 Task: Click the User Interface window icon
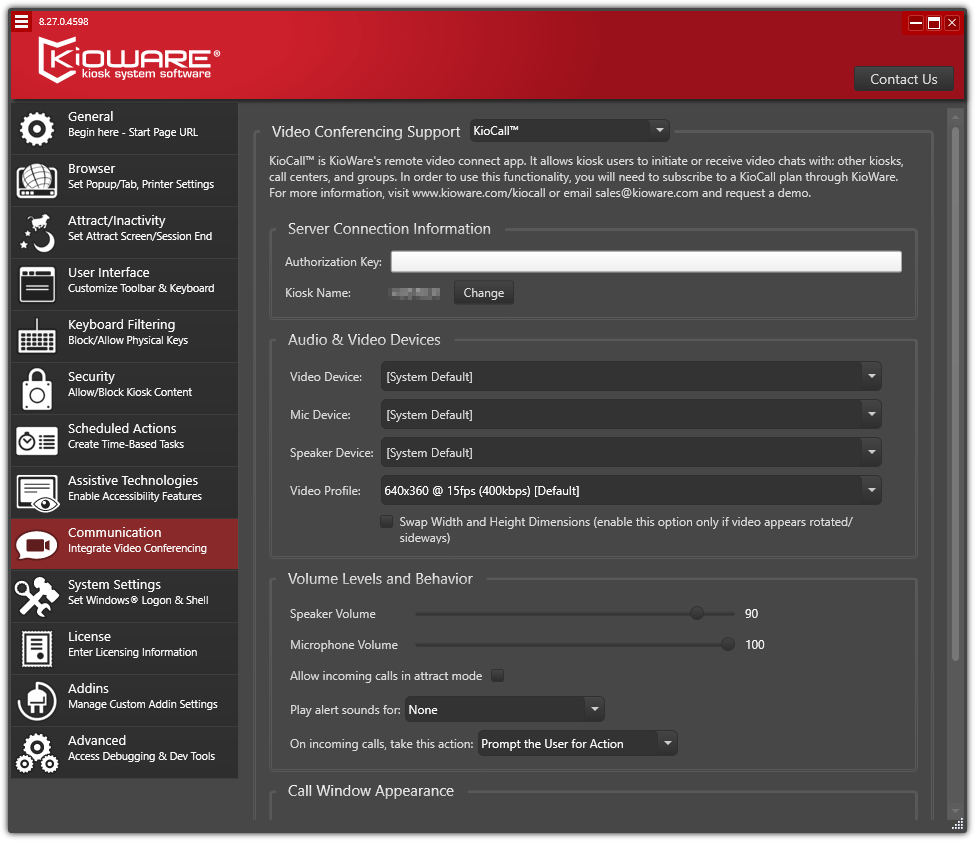(x=37, y=285)
